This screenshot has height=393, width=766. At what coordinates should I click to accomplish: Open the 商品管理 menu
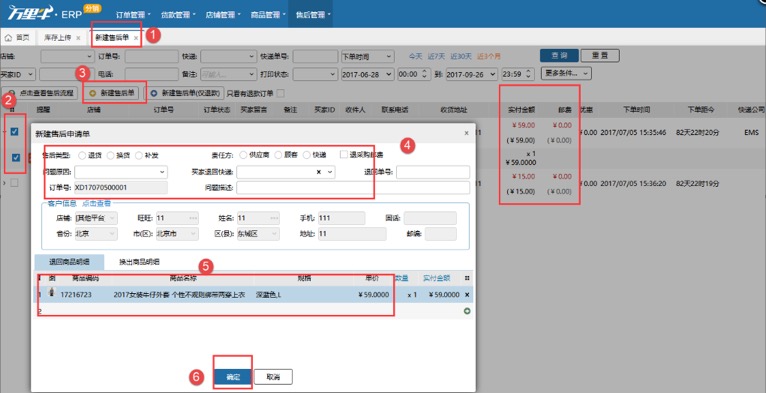268,15
